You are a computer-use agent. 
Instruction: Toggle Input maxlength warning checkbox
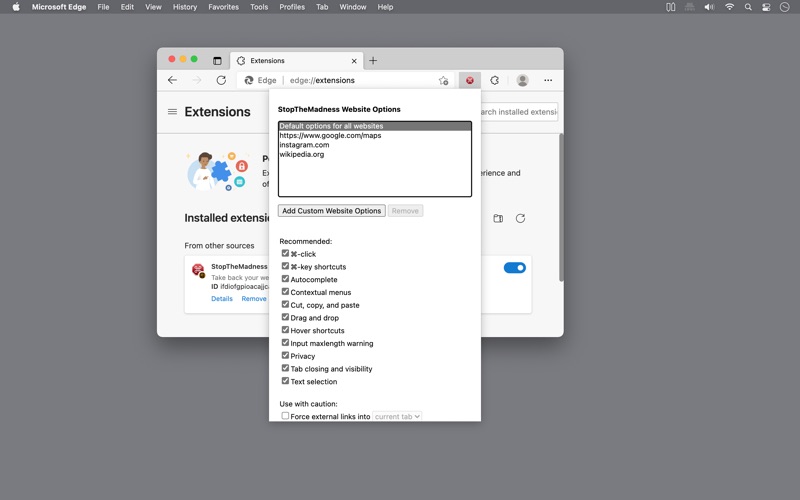285,342
